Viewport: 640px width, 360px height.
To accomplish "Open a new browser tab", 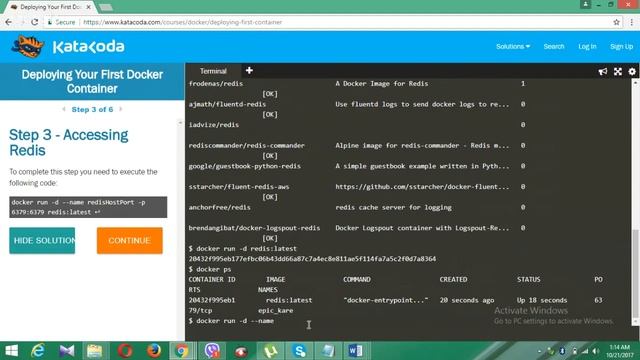I will [106, 7].
